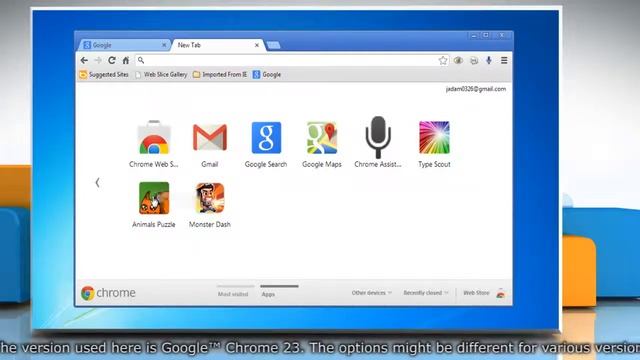Viewport: 640px width, 360px height.
Task: Close the New Tab tab
Action: pos(257,45)
